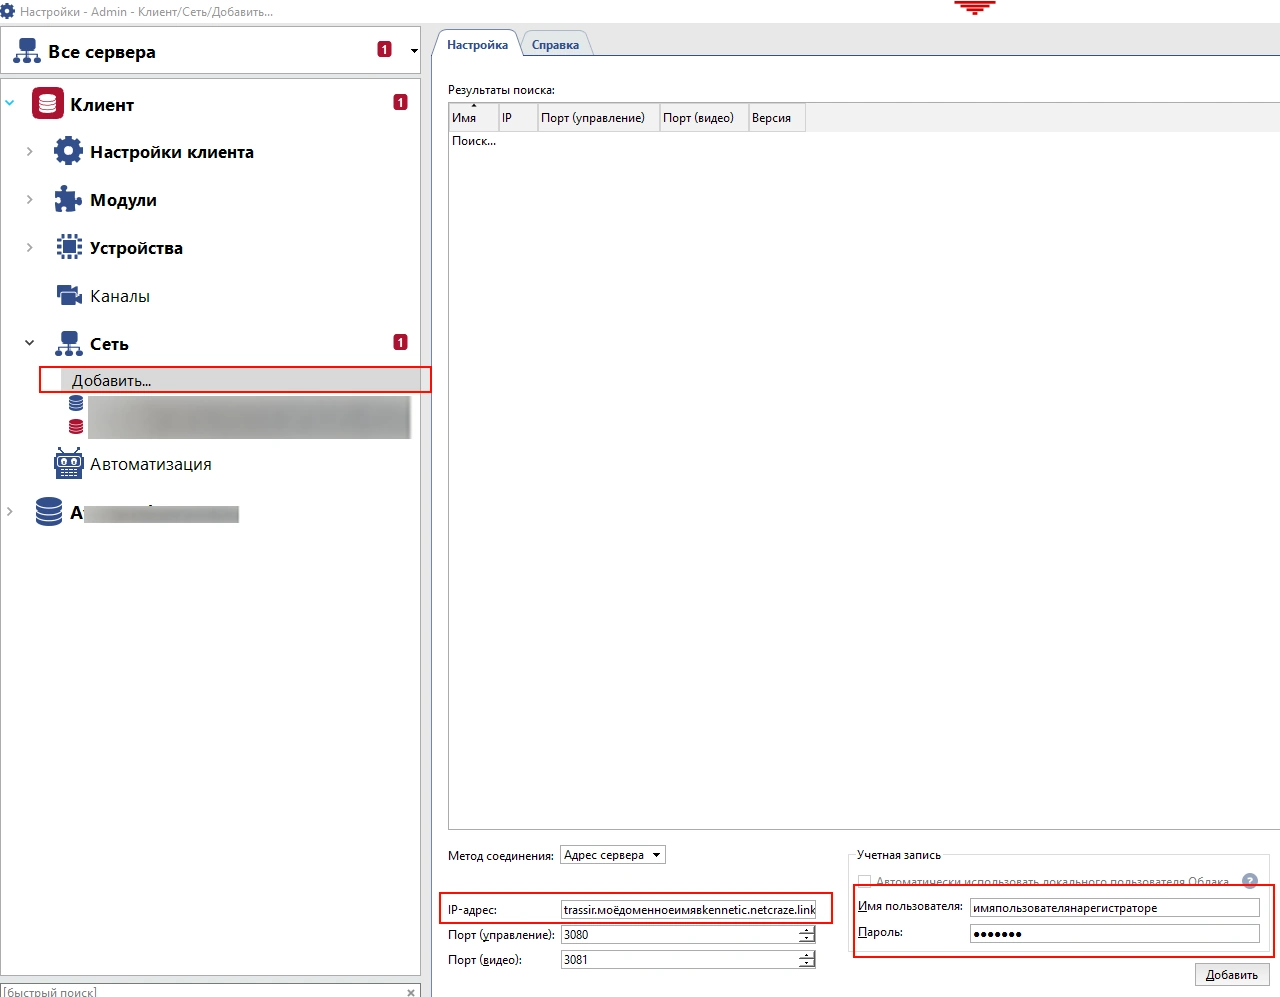Viewport: 1280px width, 997px height.
Task: Click the IP-адрес input field
Action: pos(688,910)
